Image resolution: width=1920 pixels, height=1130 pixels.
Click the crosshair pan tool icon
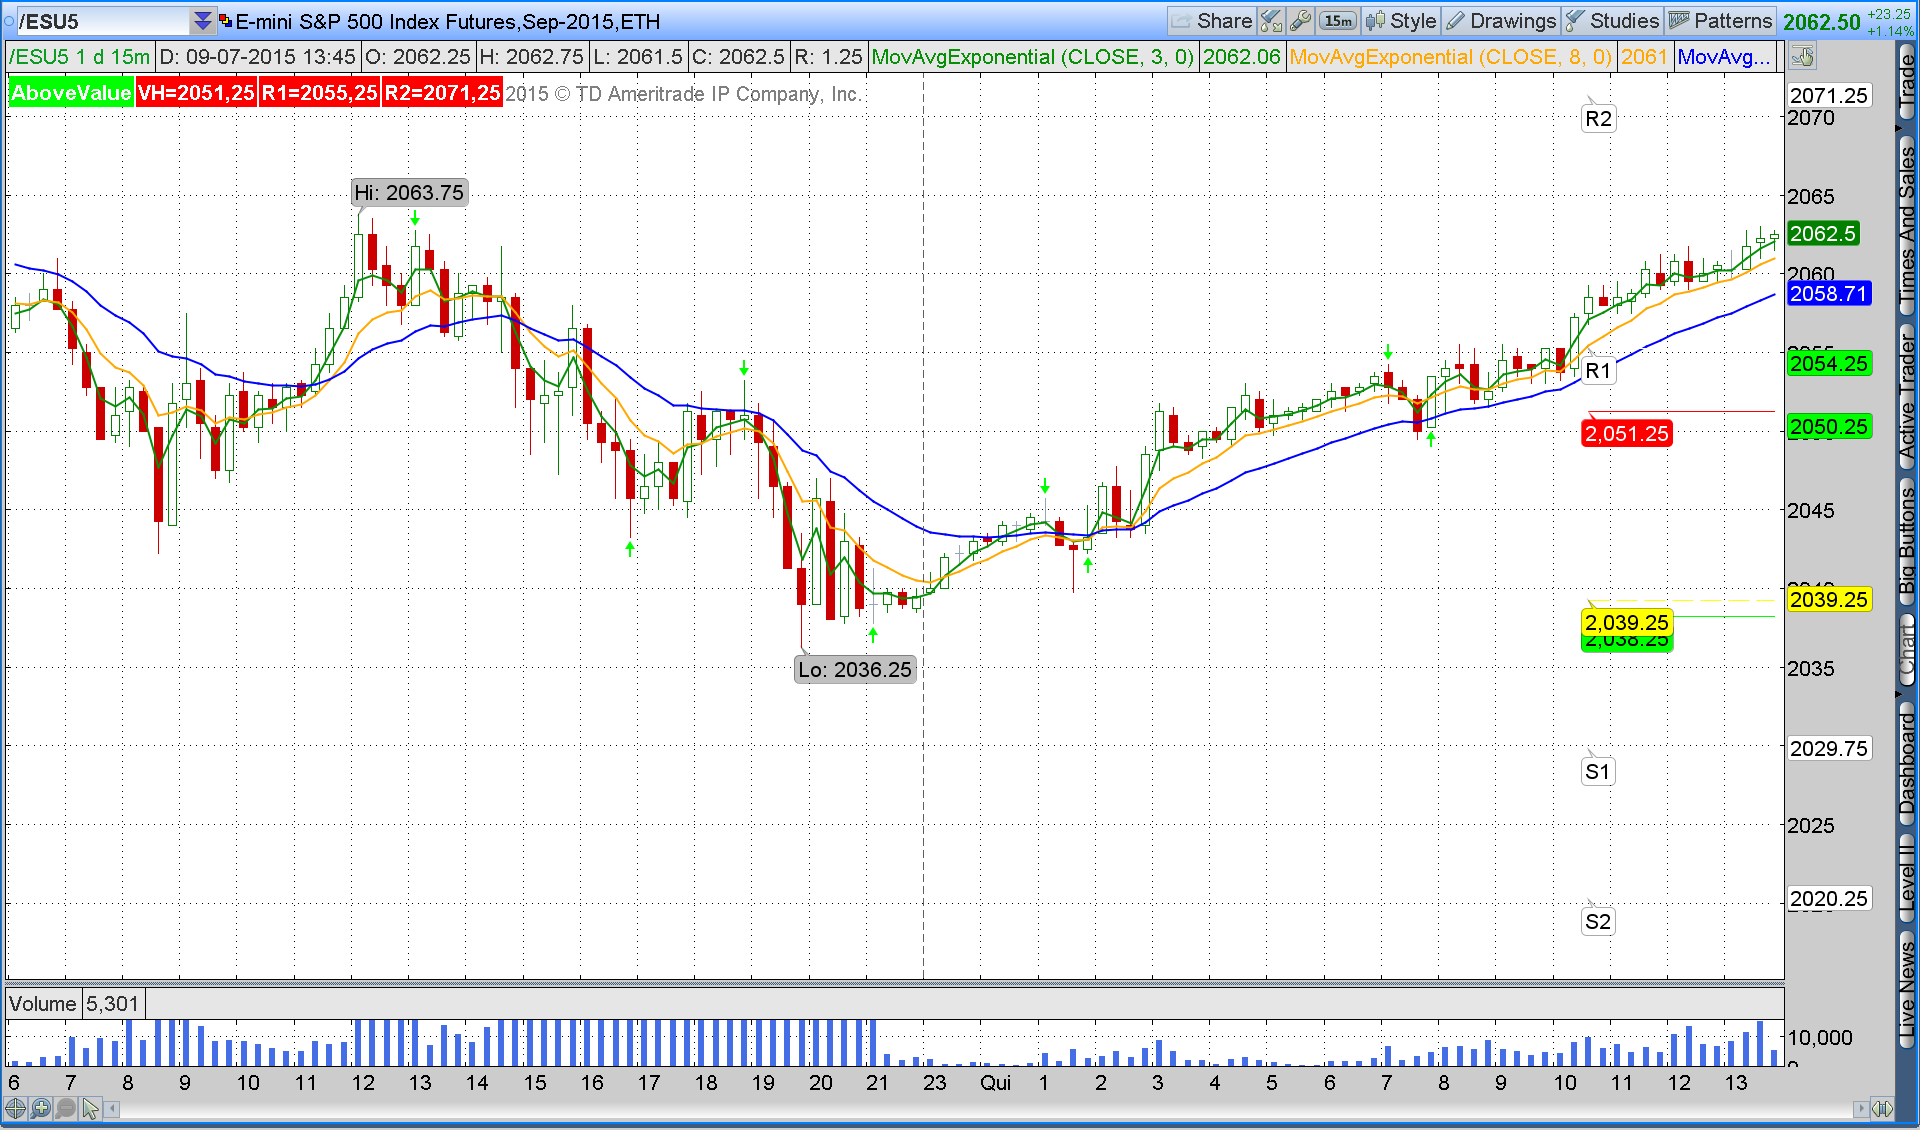[x=15, y=1108]
